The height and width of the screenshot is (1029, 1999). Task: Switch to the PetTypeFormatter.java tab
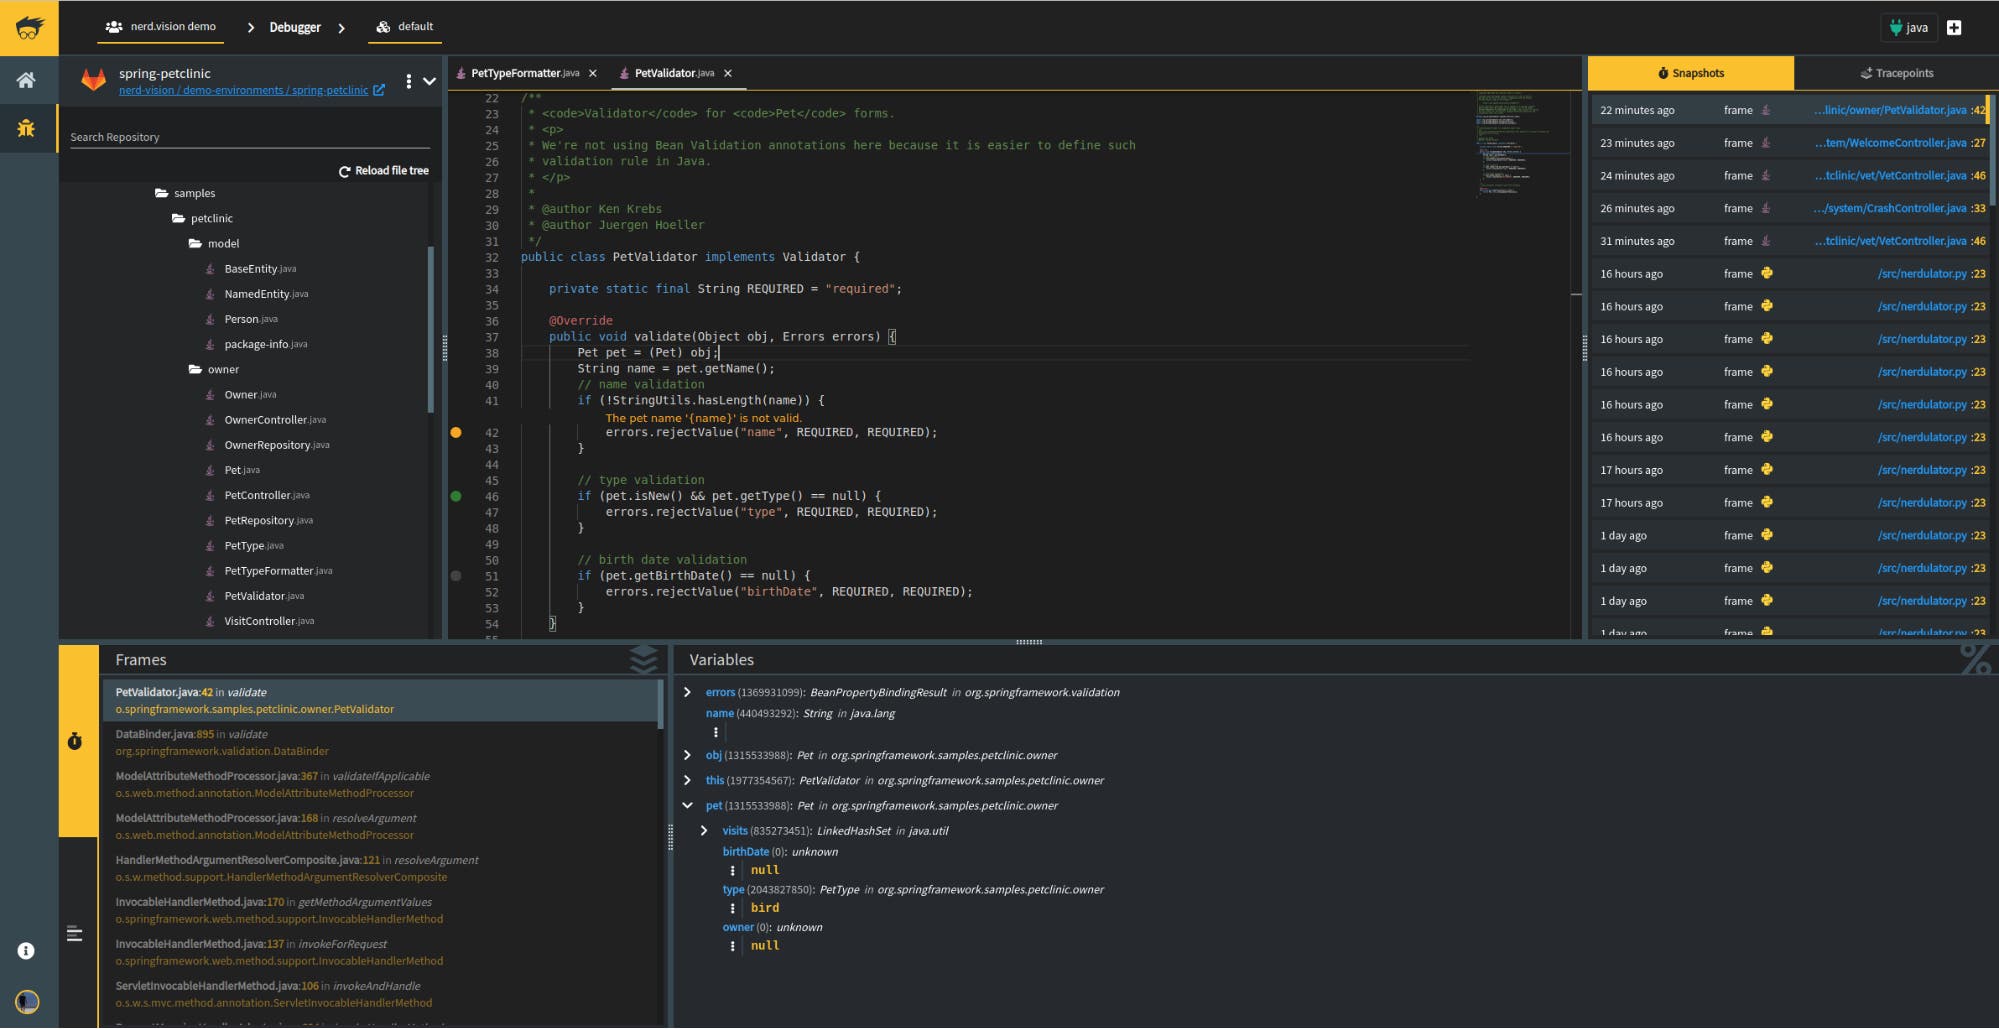point(521,72)
